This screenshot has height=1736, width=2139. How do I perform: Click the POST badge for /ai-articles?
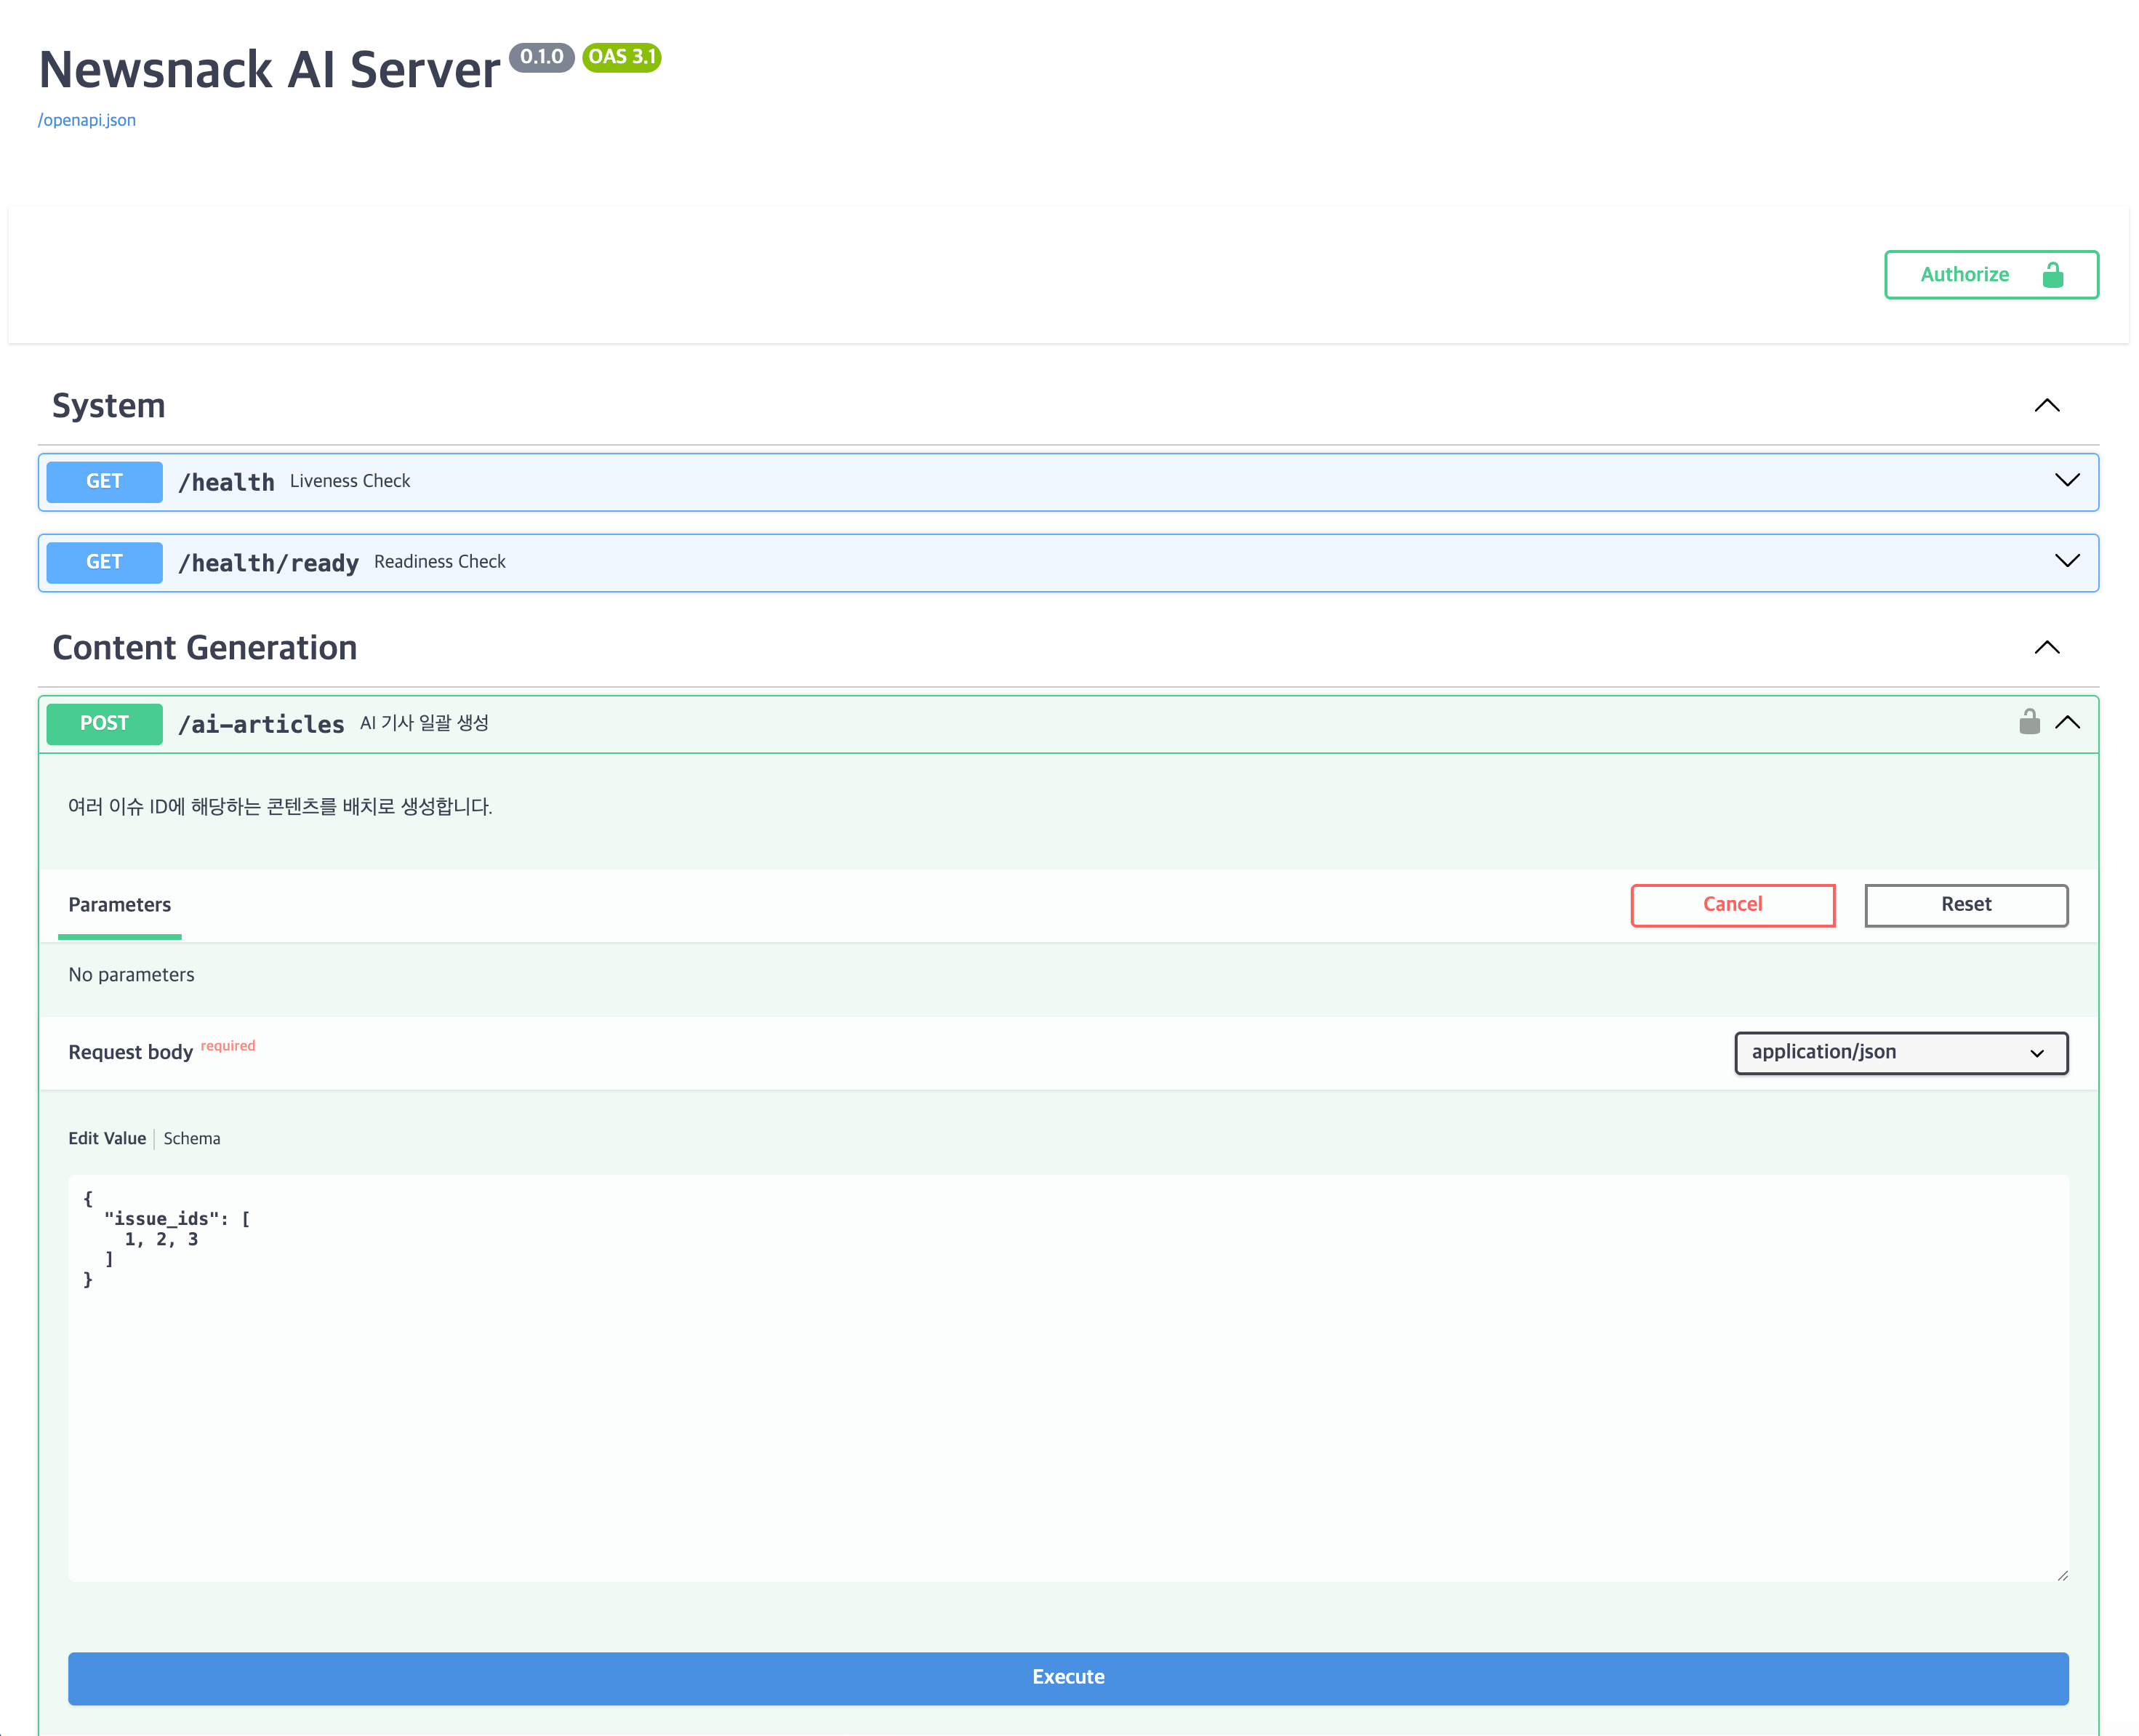pyautogui.click(x=104, y=723)
